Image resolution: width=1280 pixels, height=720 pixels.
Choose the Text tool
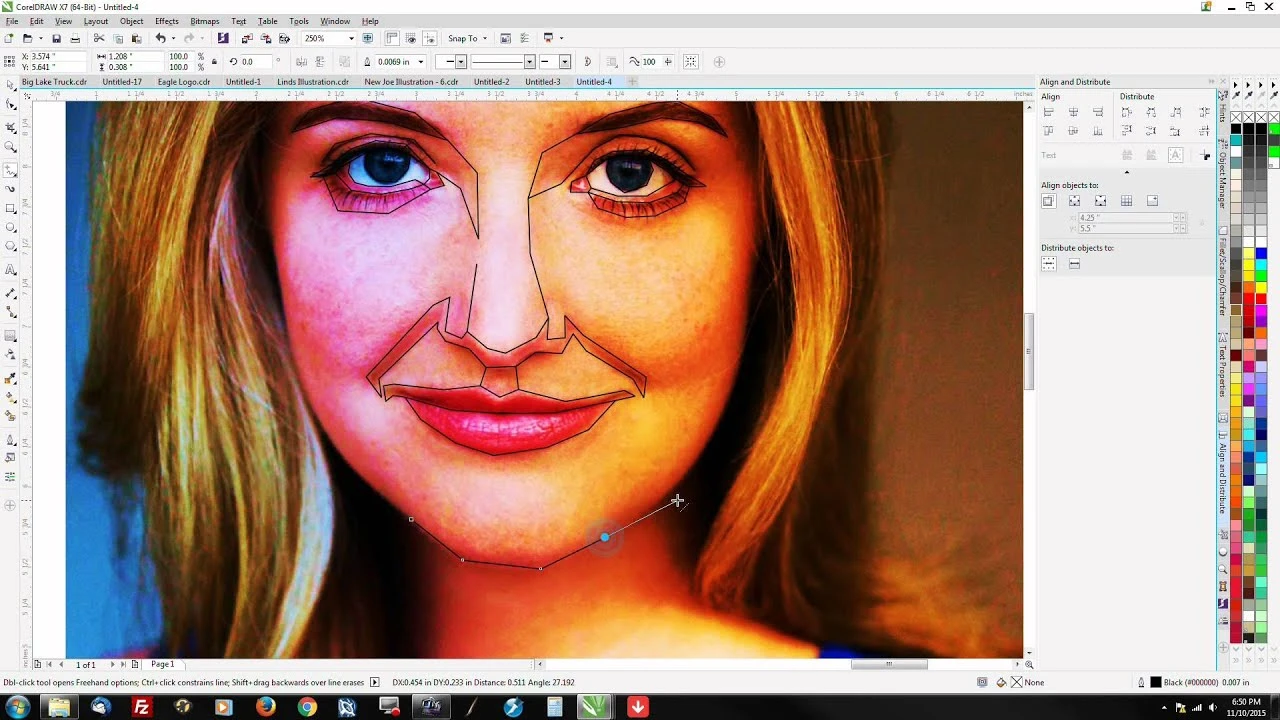(x=10, y=267)
